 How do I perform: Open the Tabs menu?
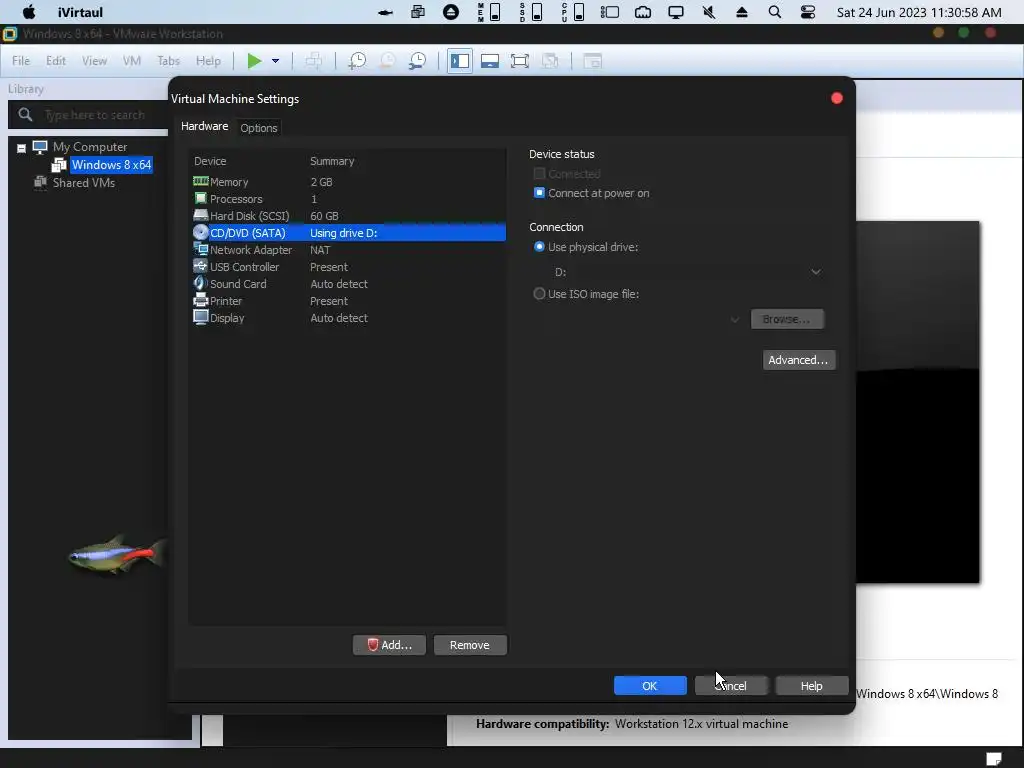[168, 61]
